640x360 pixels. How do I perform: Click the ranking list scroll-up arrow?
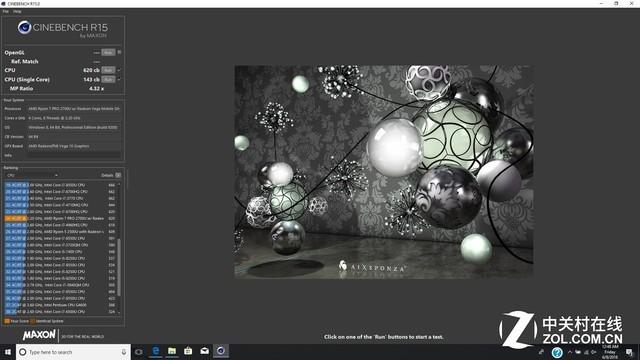(119, 184)
